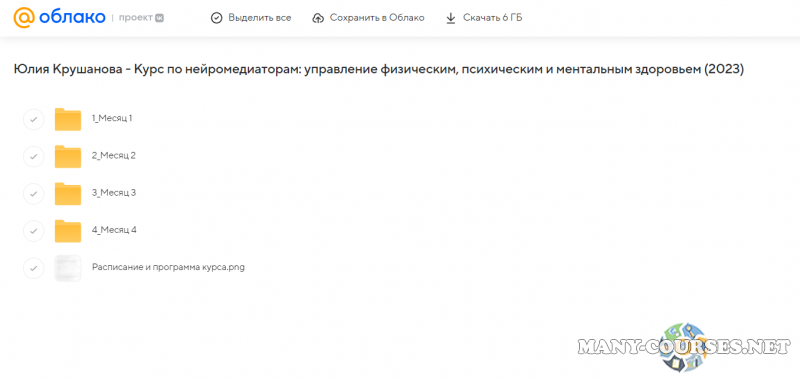Click the 3_Месяц 3 folder name
This screenshot has height=380, width=800.
point(114,193)
